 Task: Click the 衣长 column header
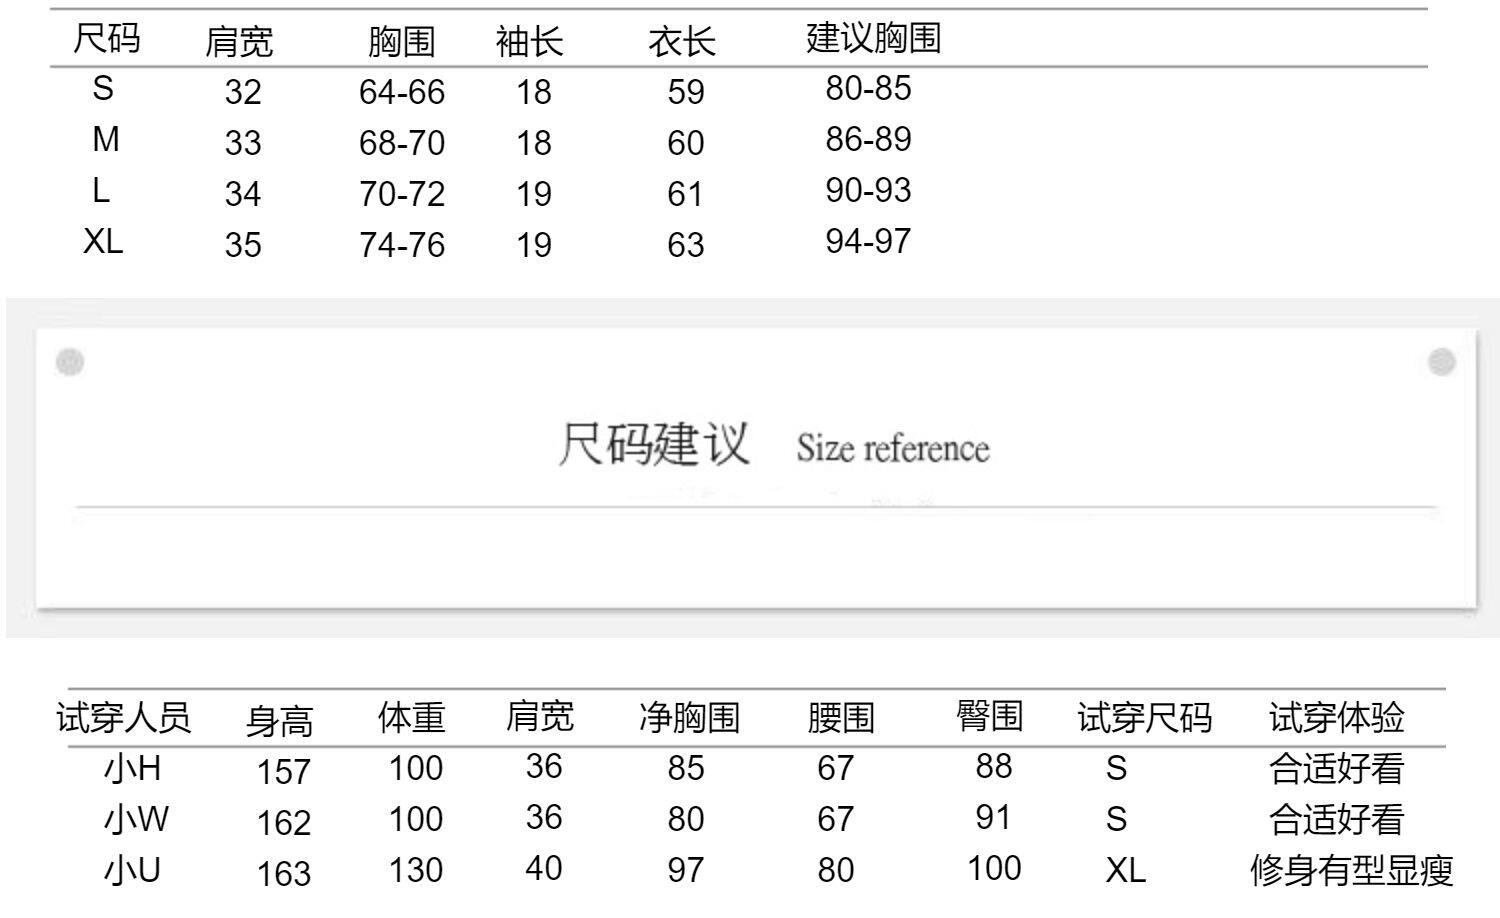(x=682, y=42)
